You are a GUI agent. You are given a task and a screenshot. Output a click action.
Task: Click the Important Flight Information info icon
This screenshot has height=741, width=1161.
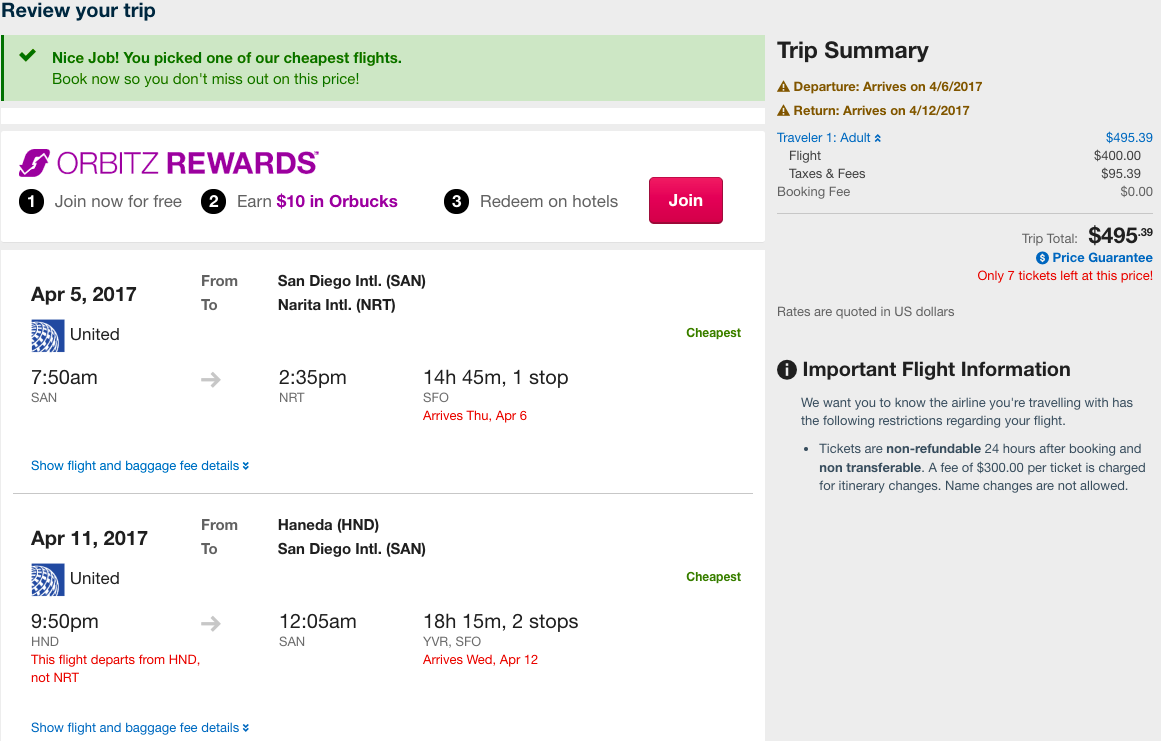point(786,369)
